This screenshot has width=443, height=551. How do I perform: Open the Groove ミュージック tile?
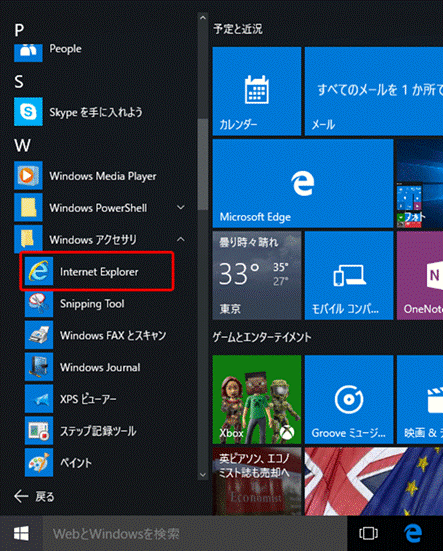(349, 400)
